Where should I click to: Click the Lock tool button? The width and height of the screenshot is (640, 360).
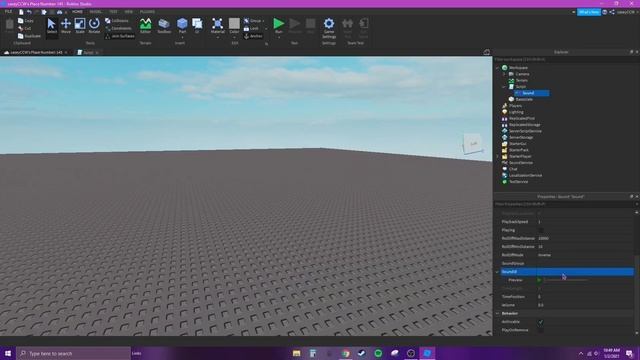pyautogui.click(x=251, y=29)
